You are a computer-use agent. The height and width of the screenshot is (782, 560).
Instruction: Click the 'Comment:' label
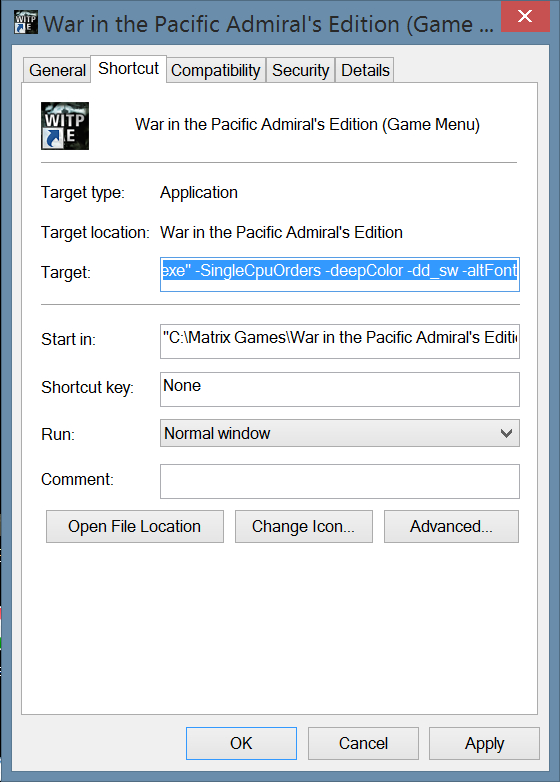77,479
